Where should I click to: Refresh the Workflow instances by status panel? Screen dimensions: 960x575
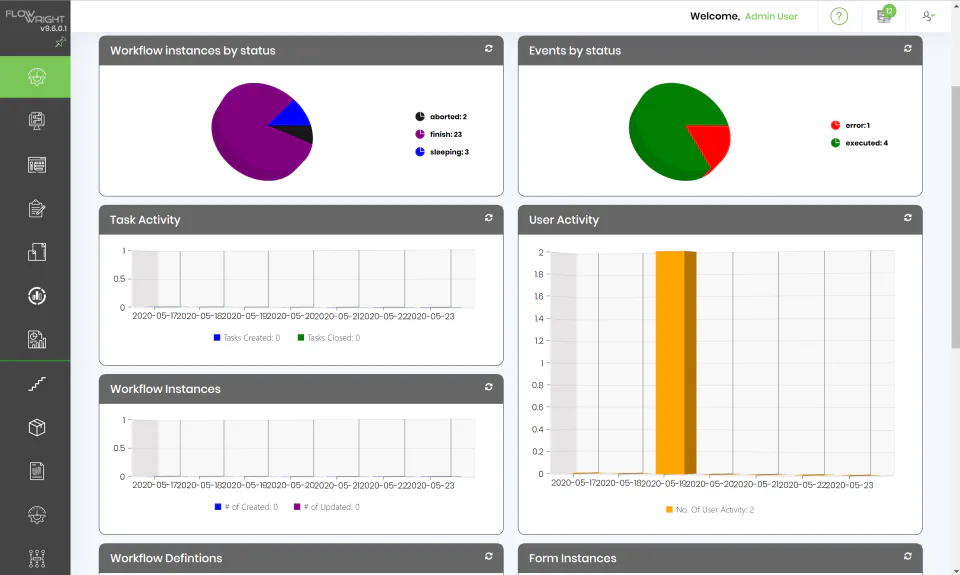[489, 48]
